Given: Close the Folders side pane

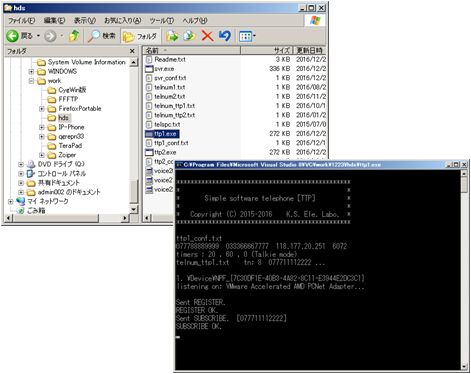Looking at the screenshot, I should (132, 51).
